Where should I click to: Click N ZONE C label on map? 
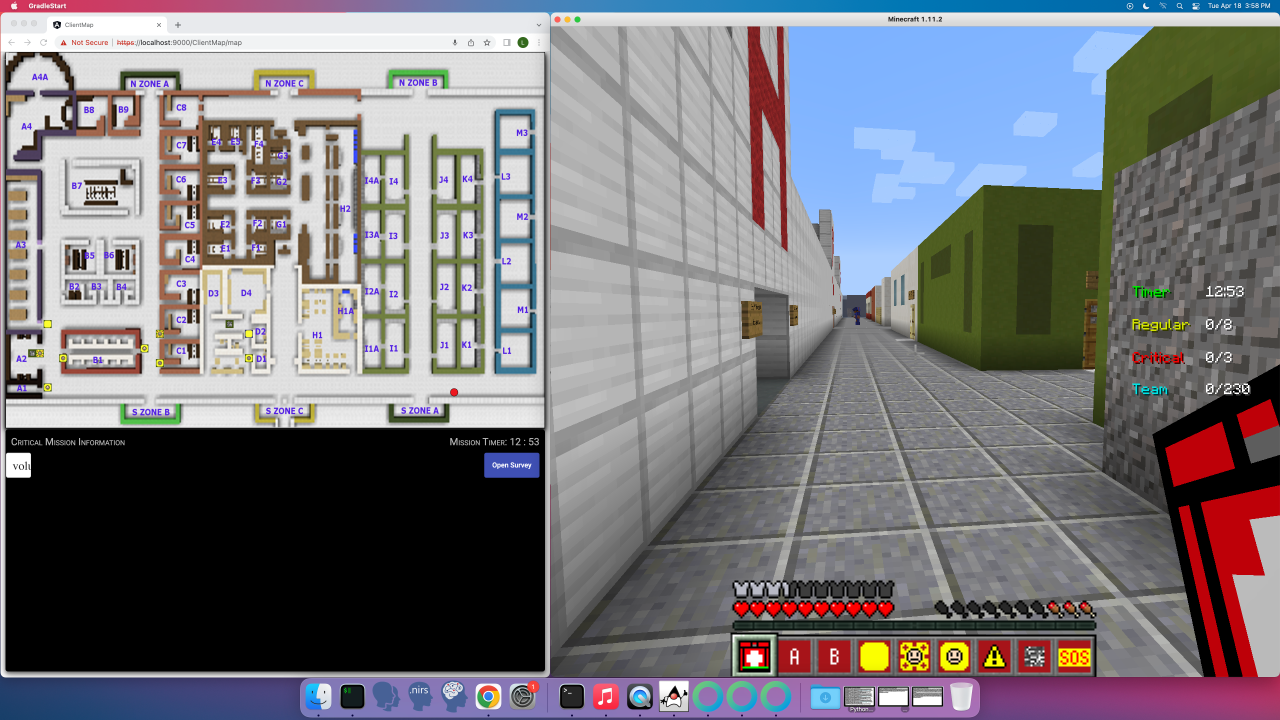pyautogui.click(x=284, y=83)
